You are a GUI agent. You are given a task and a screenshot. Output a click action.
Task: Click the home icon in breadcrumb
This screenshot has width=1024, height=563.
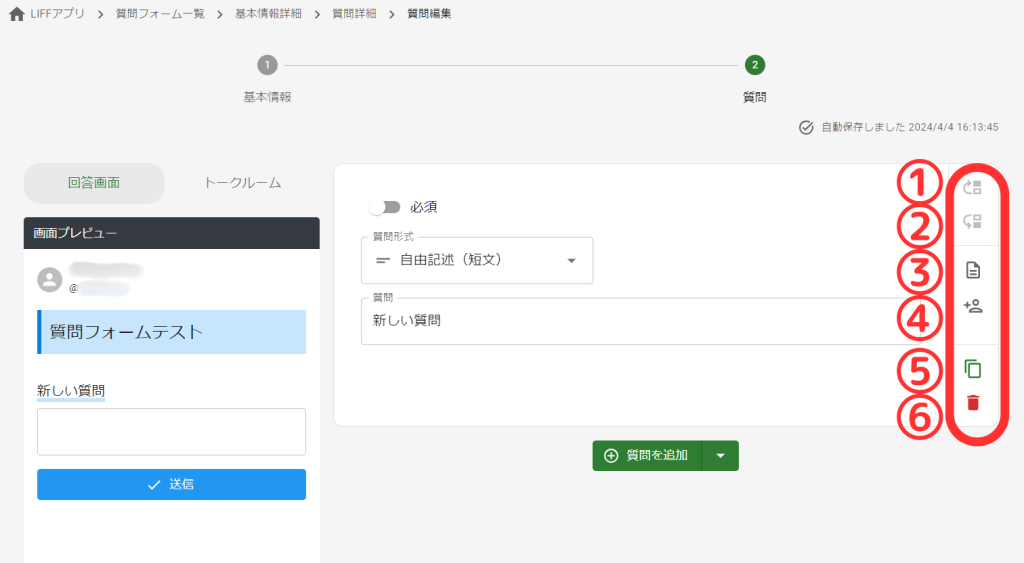point(16,14)
